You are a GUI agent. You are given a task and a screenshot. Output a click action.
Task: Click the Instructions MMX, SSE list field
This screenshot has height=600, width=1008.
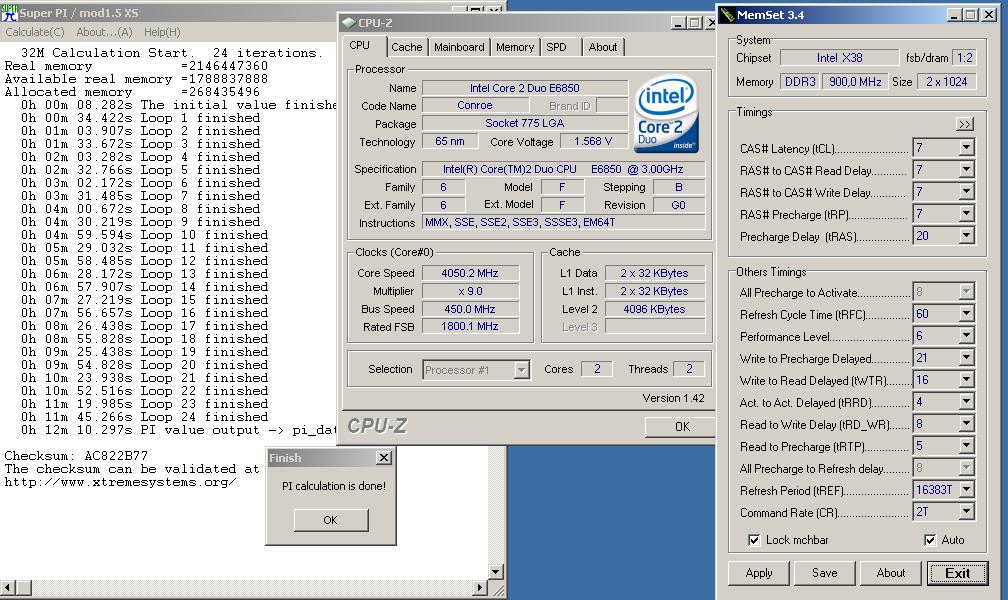tap(563, 223)
